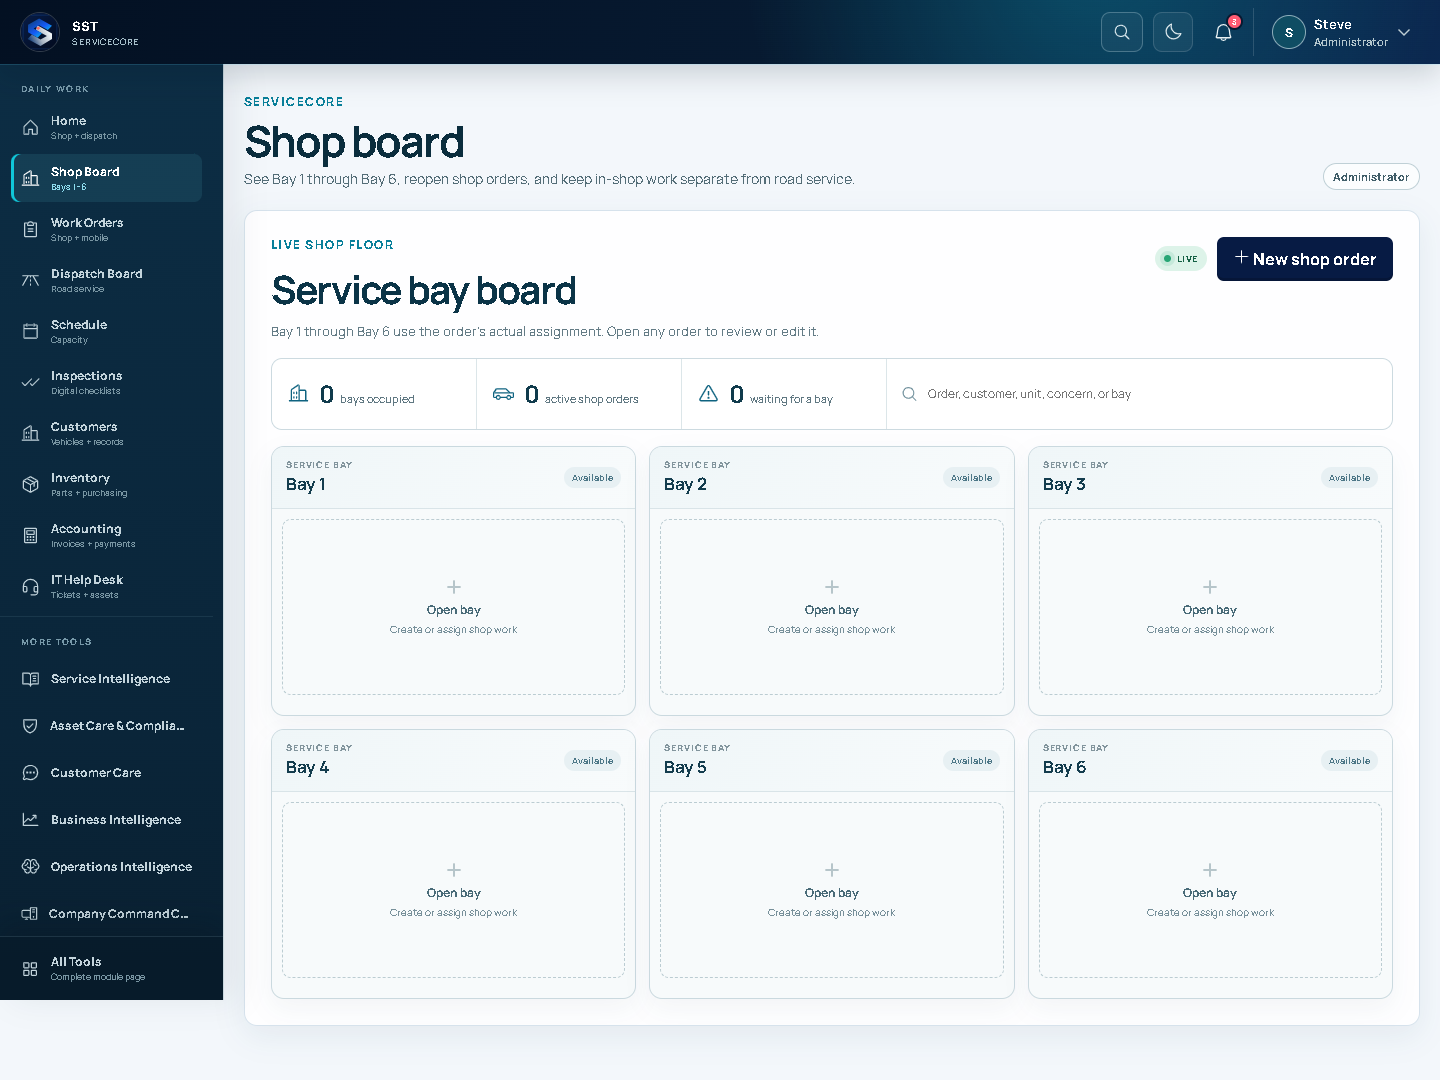Click the bays occupied building icon
This screenshot has height=1080, width=1440.
[298, 394]
